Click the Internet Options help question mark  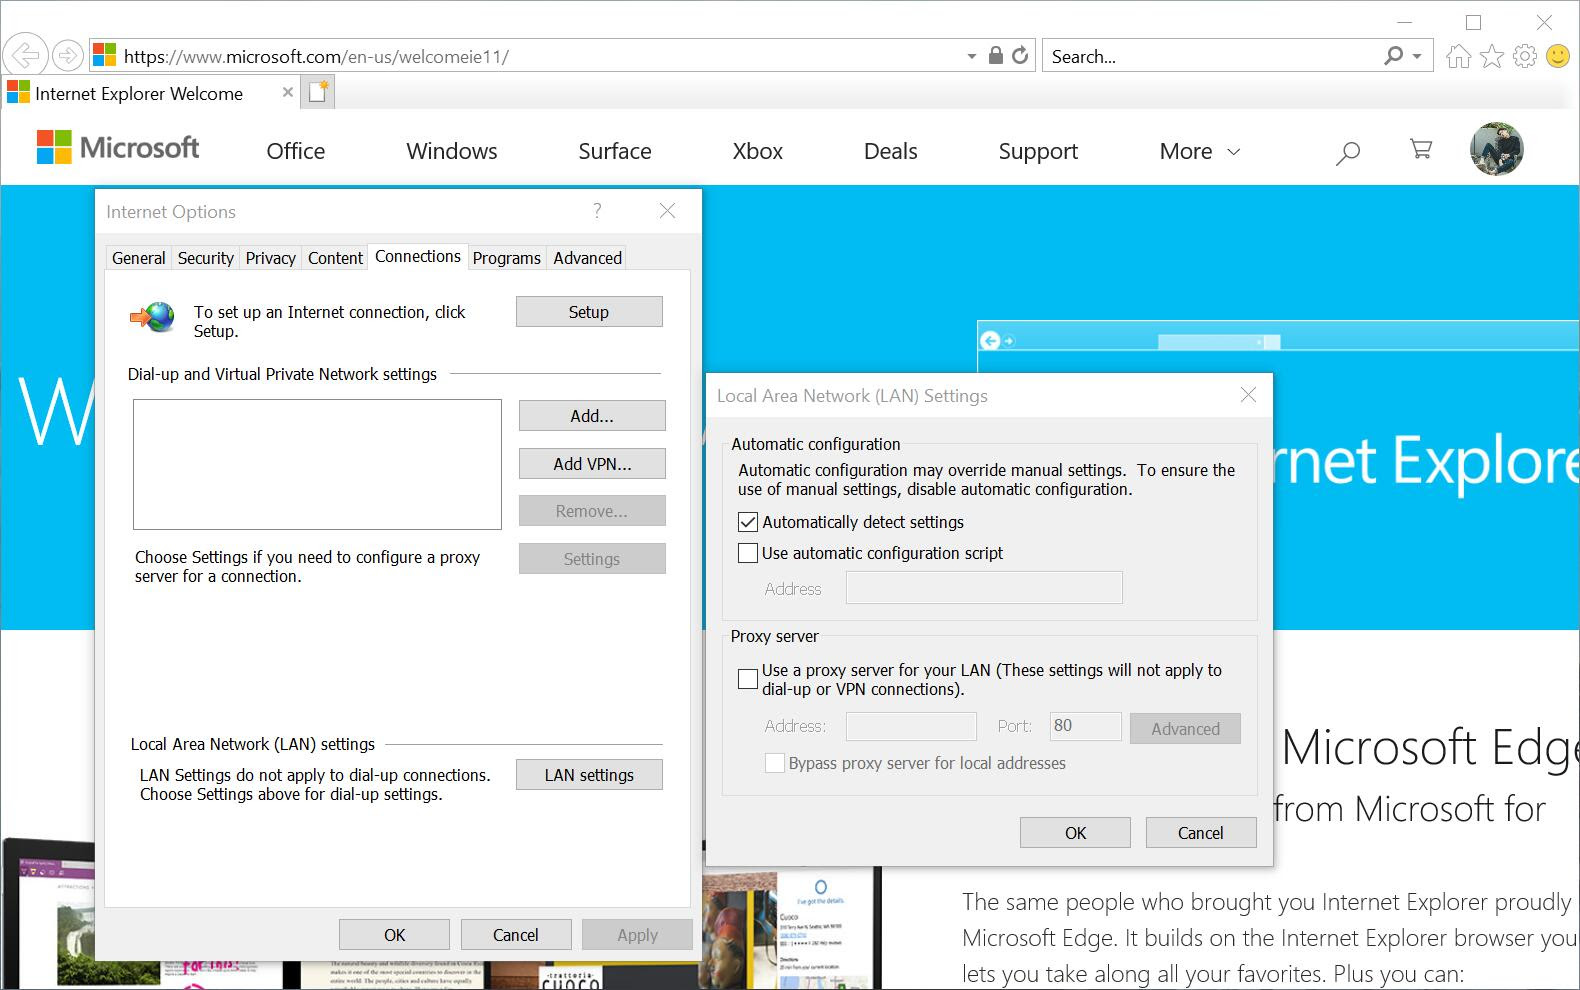[597, 210]
